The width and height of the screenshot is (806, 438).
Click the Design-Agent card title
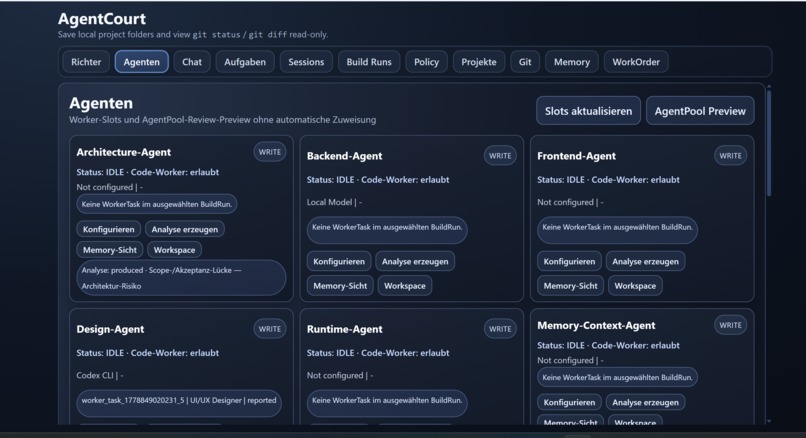pos(110,329)
